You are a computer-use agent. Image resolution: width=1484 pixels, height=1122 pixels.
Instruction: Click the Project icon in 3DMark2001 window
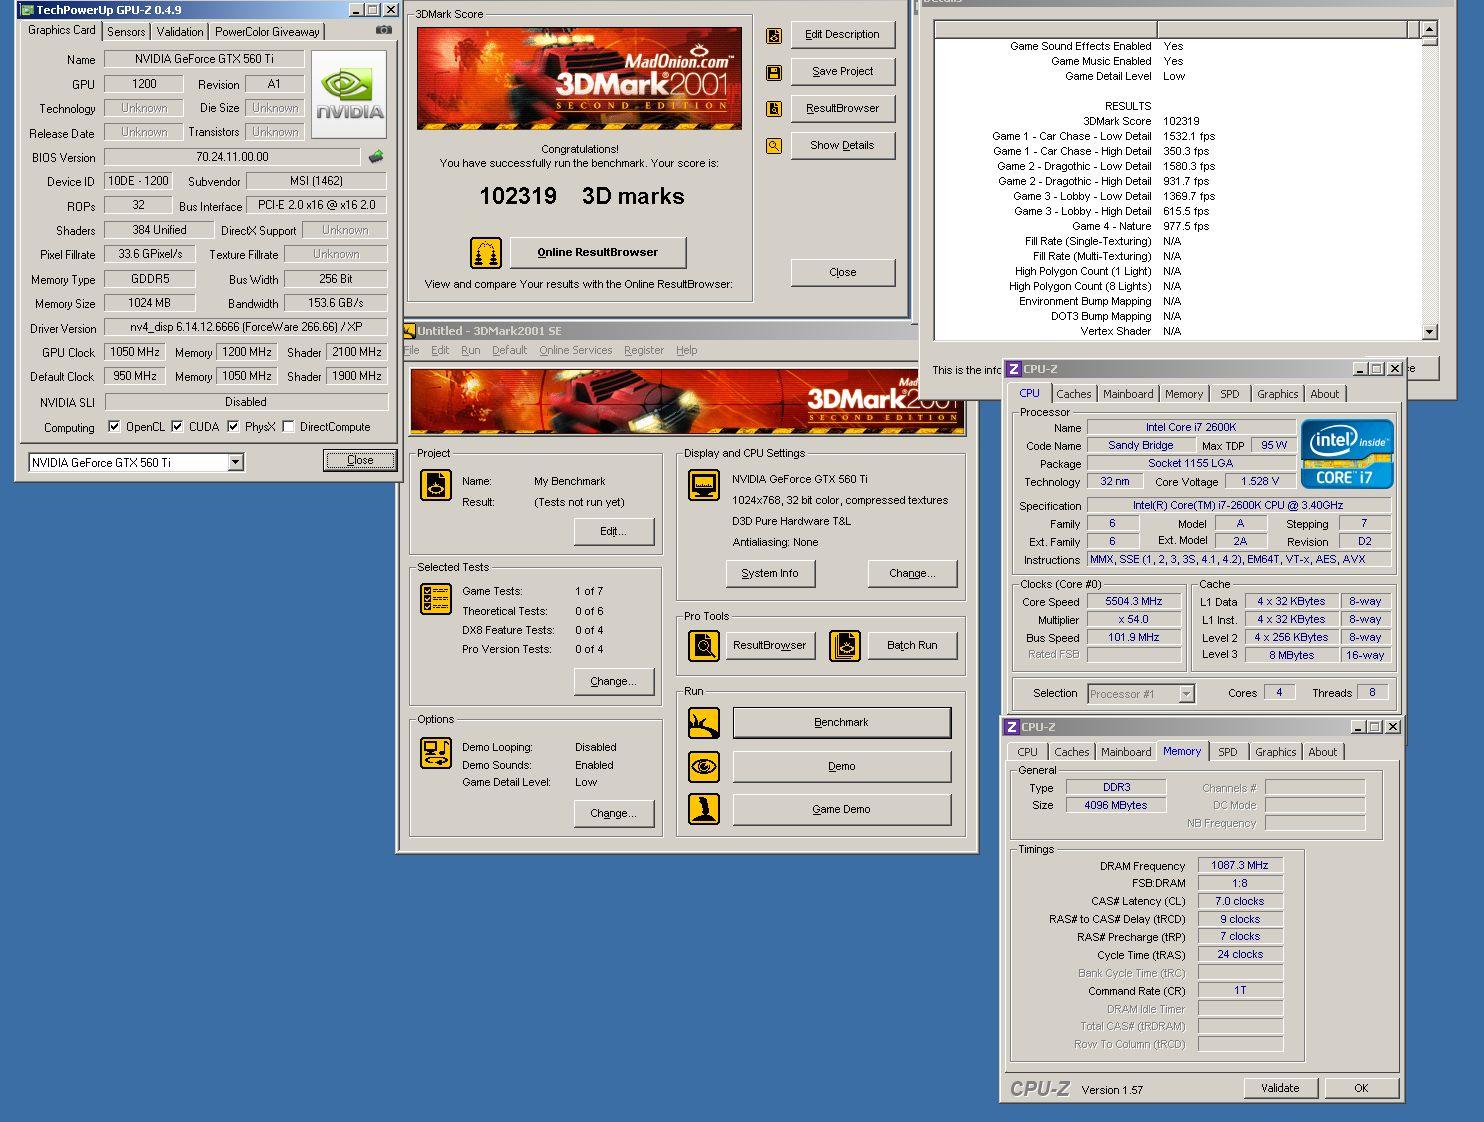(x=436, y=486)
